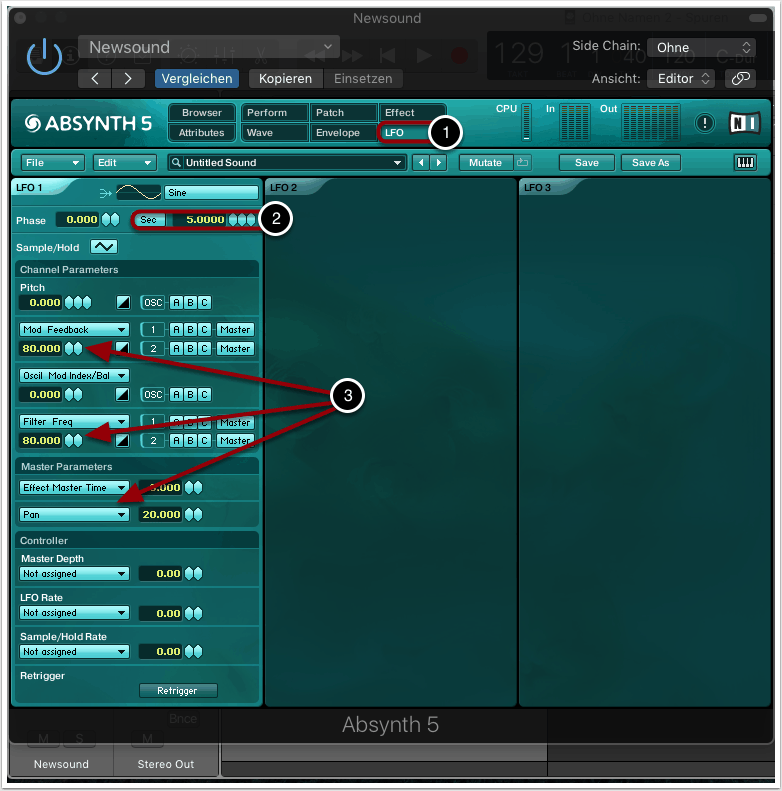Open Master Depth Not assigned dropdown

(74, 574)
